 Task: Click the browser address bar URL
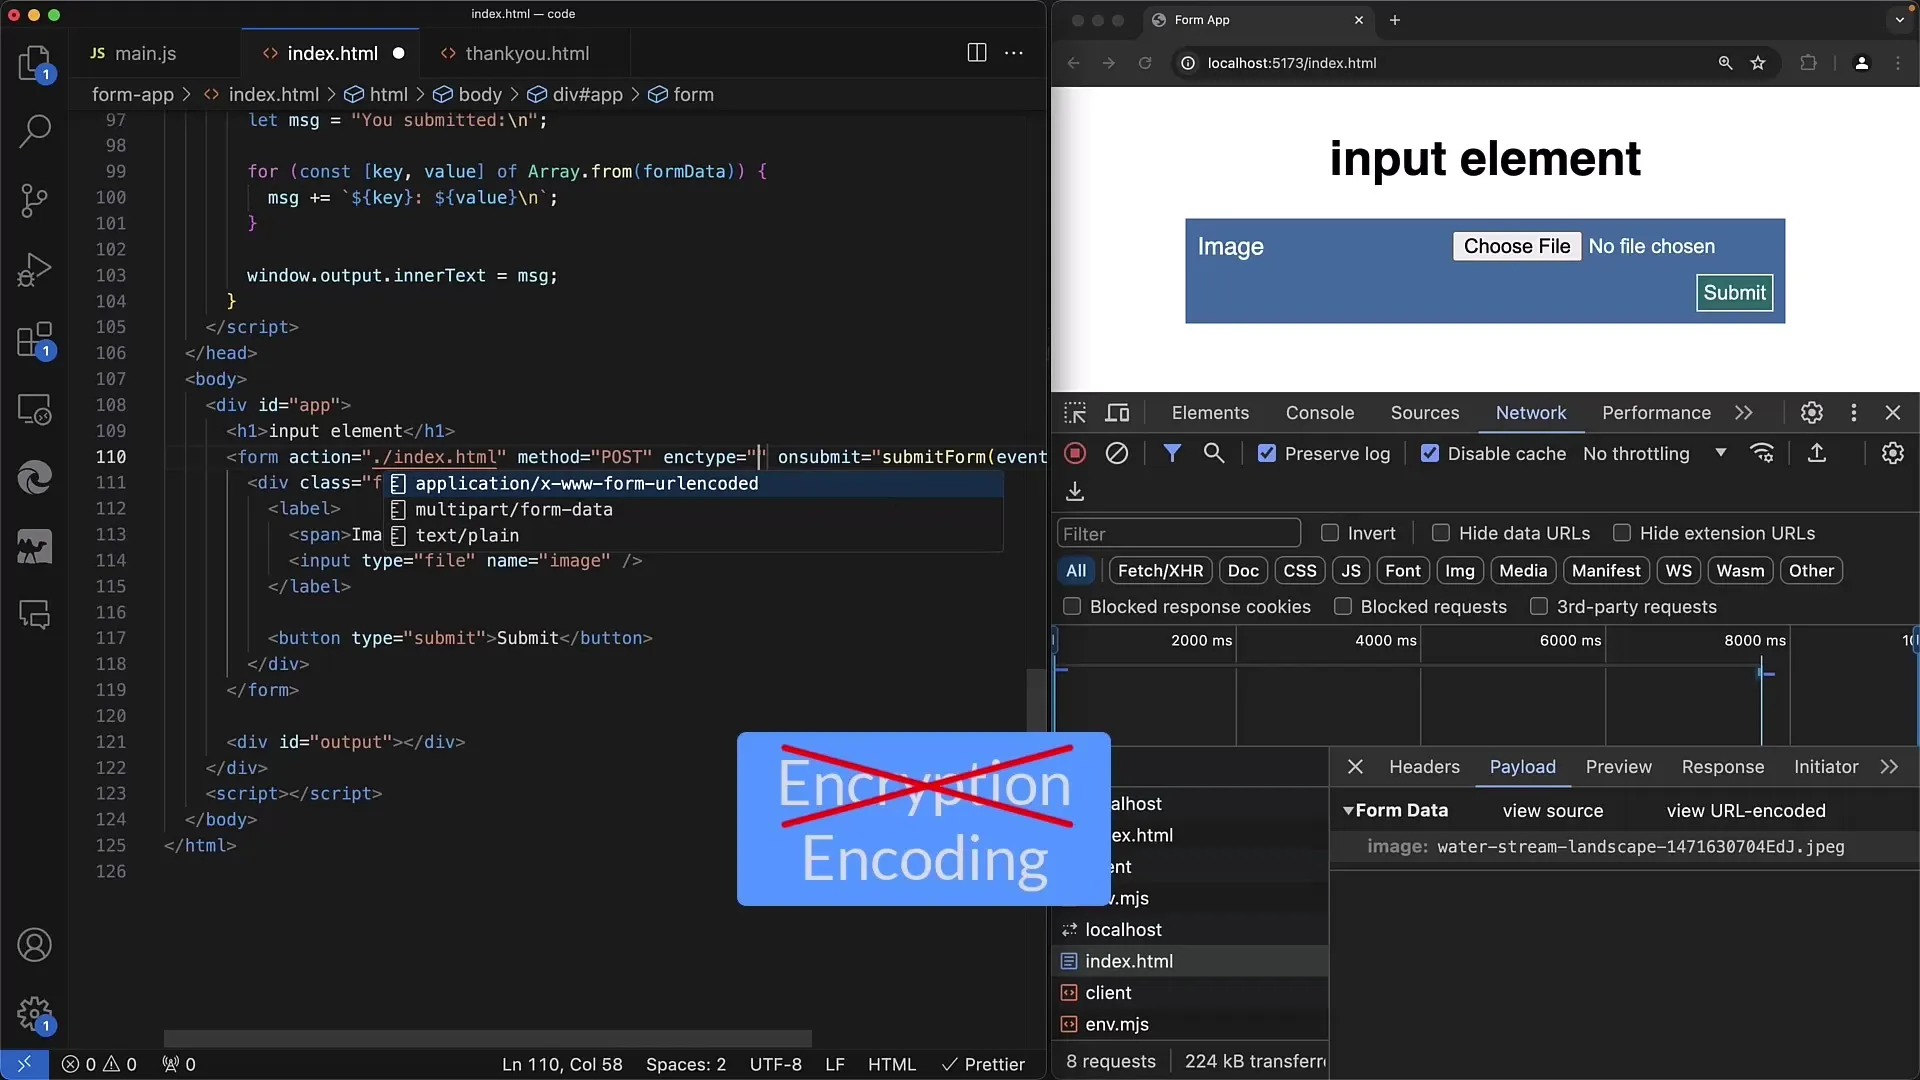coord(1292,63)
